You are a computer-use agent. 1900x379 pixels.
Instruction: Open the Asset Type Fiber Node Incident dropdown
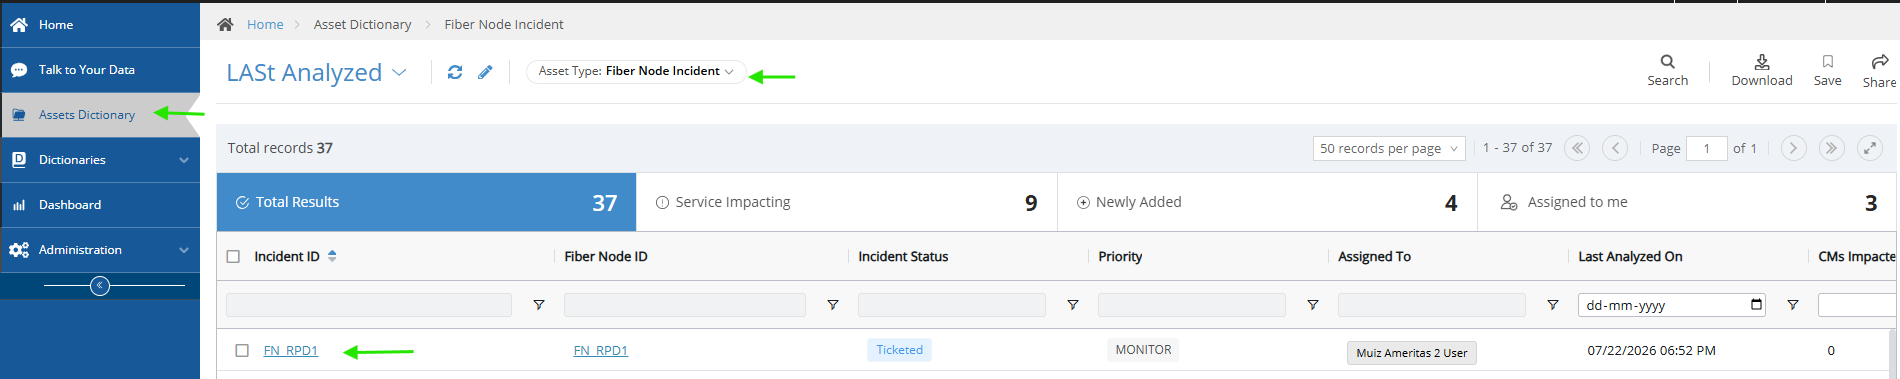[636, 71]
